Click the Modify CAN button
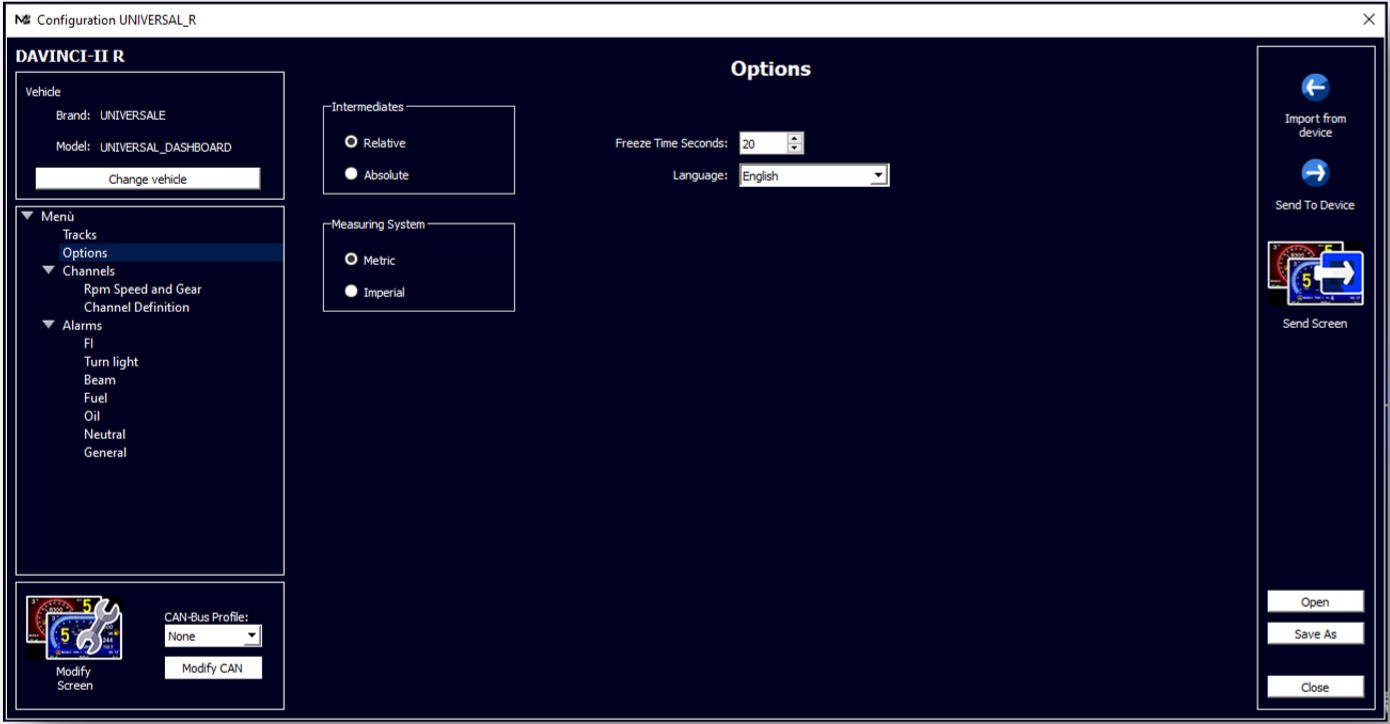The width and height of the screenshot is (1390, 724). 213,668
